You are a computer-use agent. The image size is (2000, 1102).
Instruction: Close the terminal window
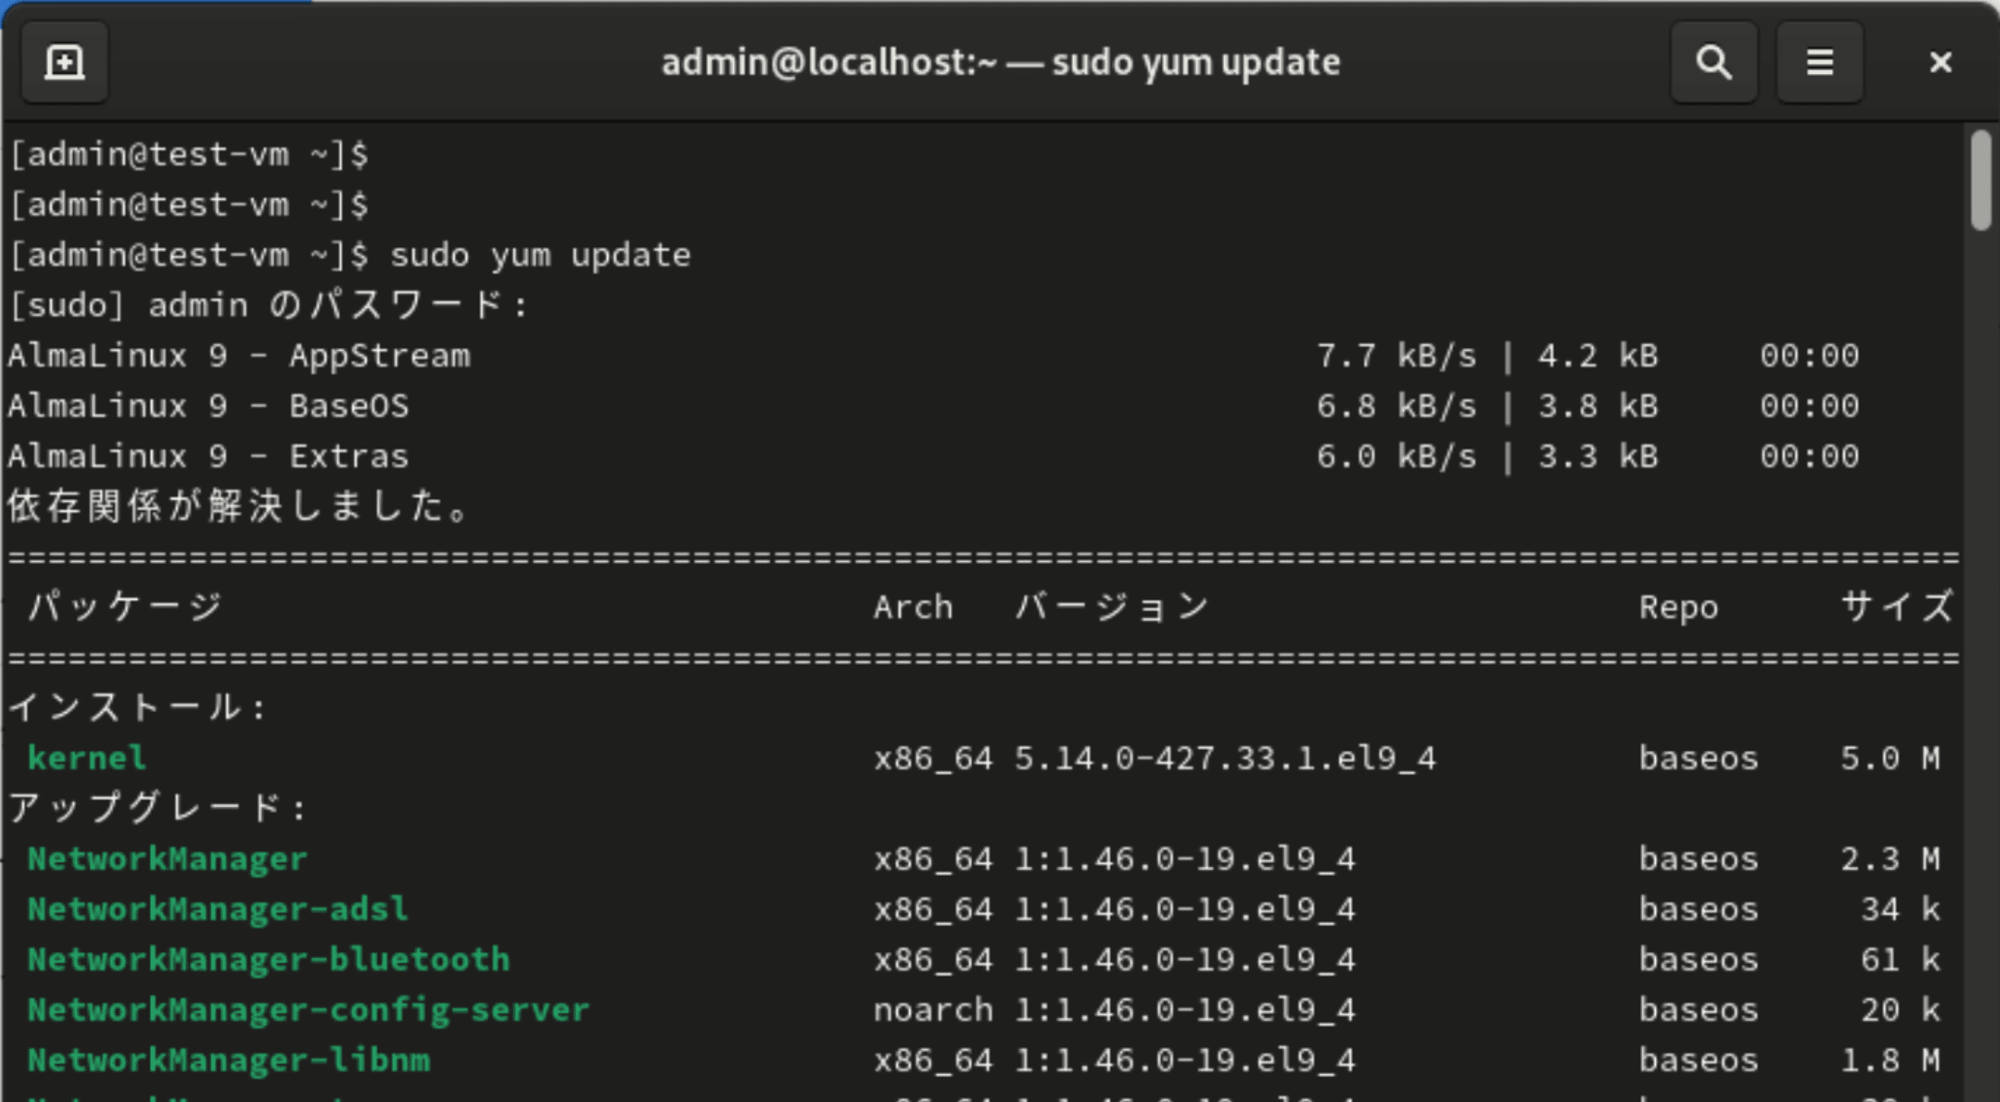[x=1940, y=62]
